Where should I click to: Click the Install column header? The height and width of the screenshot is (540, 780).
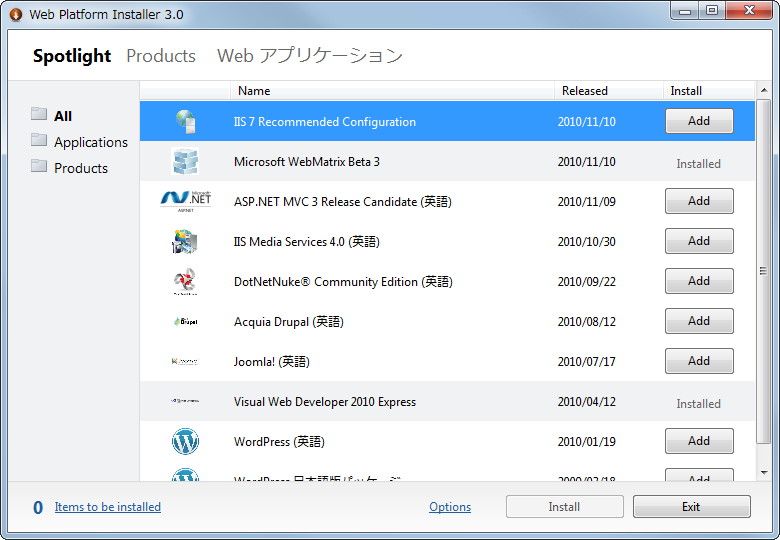pyautogui.click(x=709, y=90)
